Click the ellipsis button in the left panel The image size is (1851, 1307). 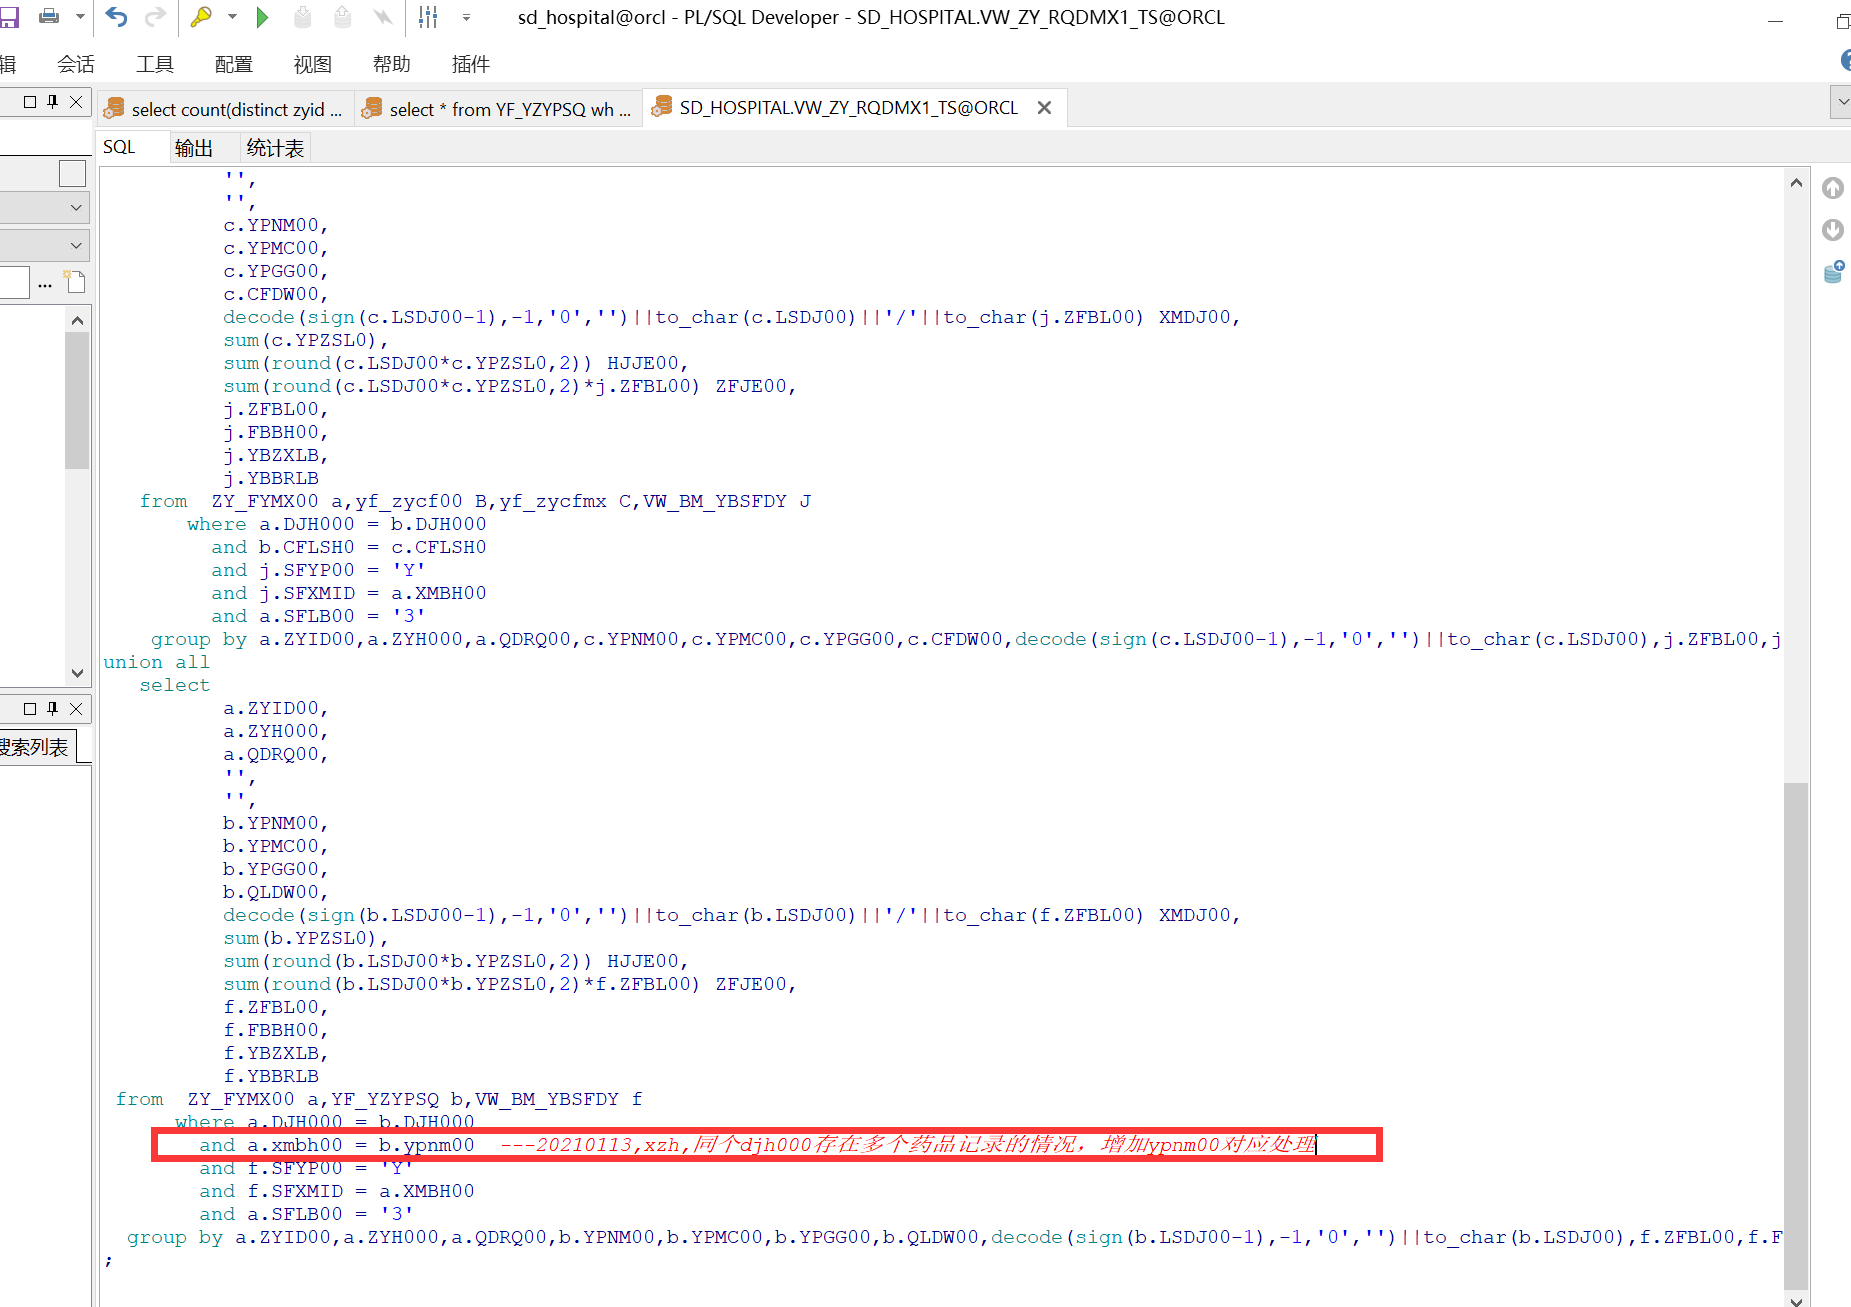[x=45, y=285]
